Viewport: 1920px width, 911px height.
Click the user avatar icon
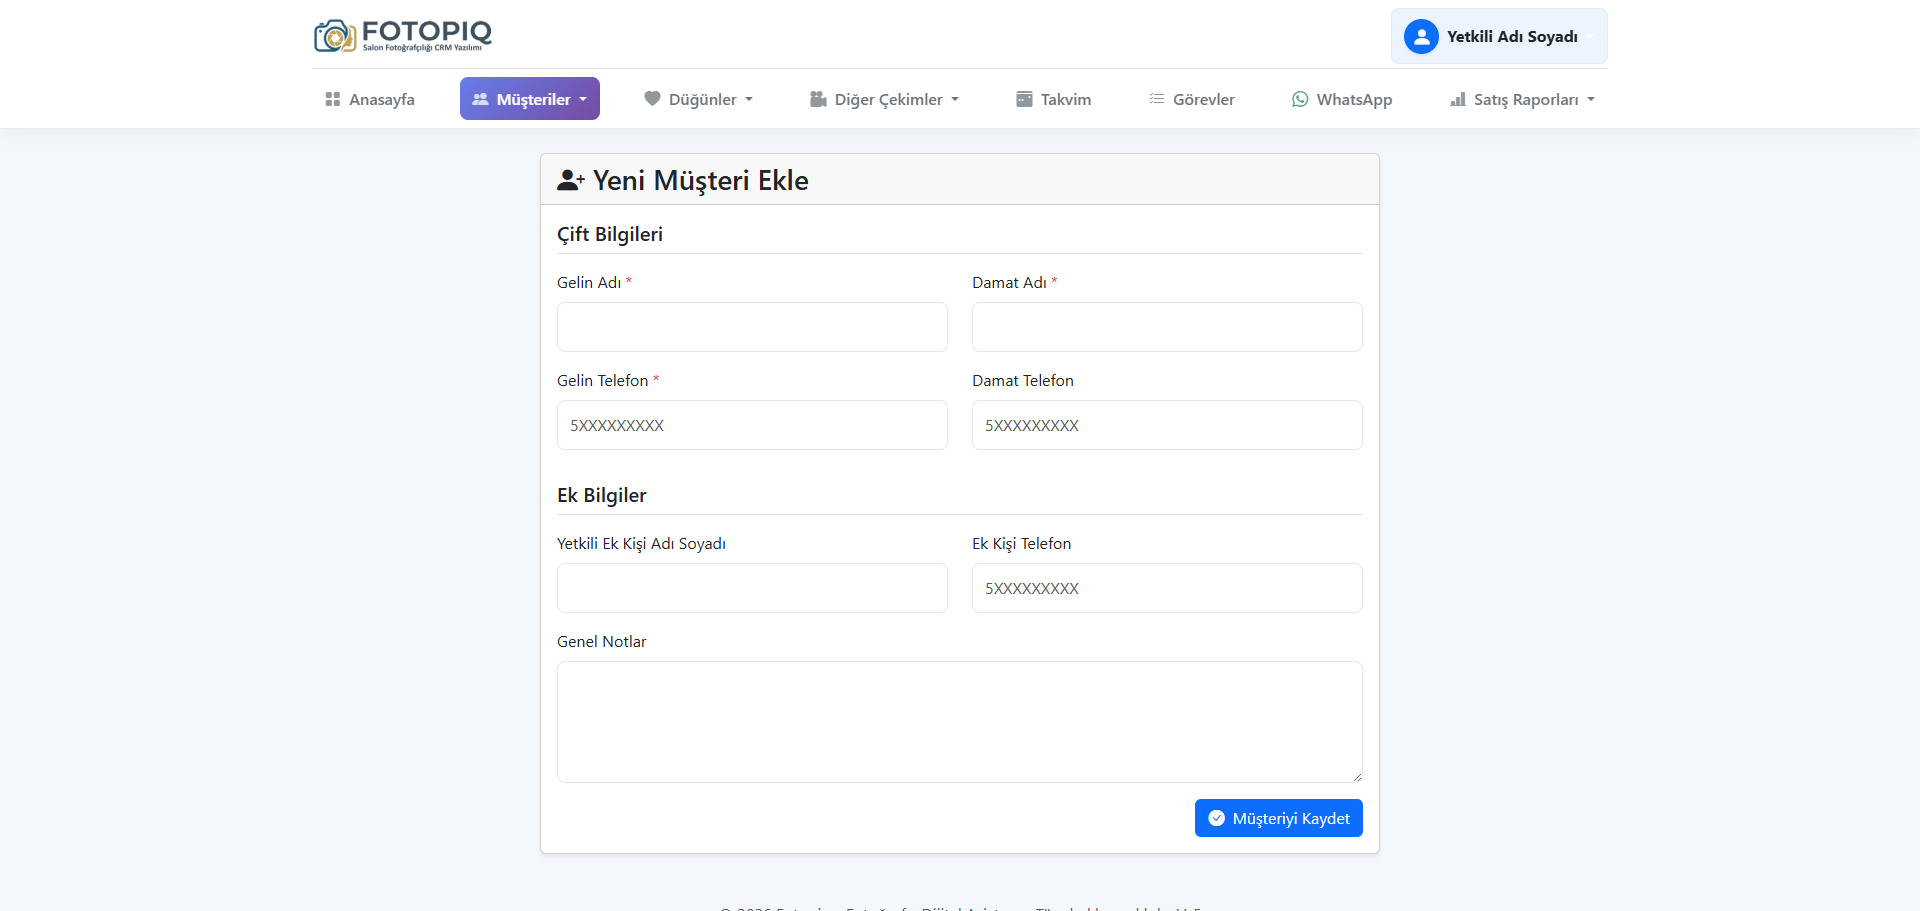pyautogui.click(x=1421, y=37)
